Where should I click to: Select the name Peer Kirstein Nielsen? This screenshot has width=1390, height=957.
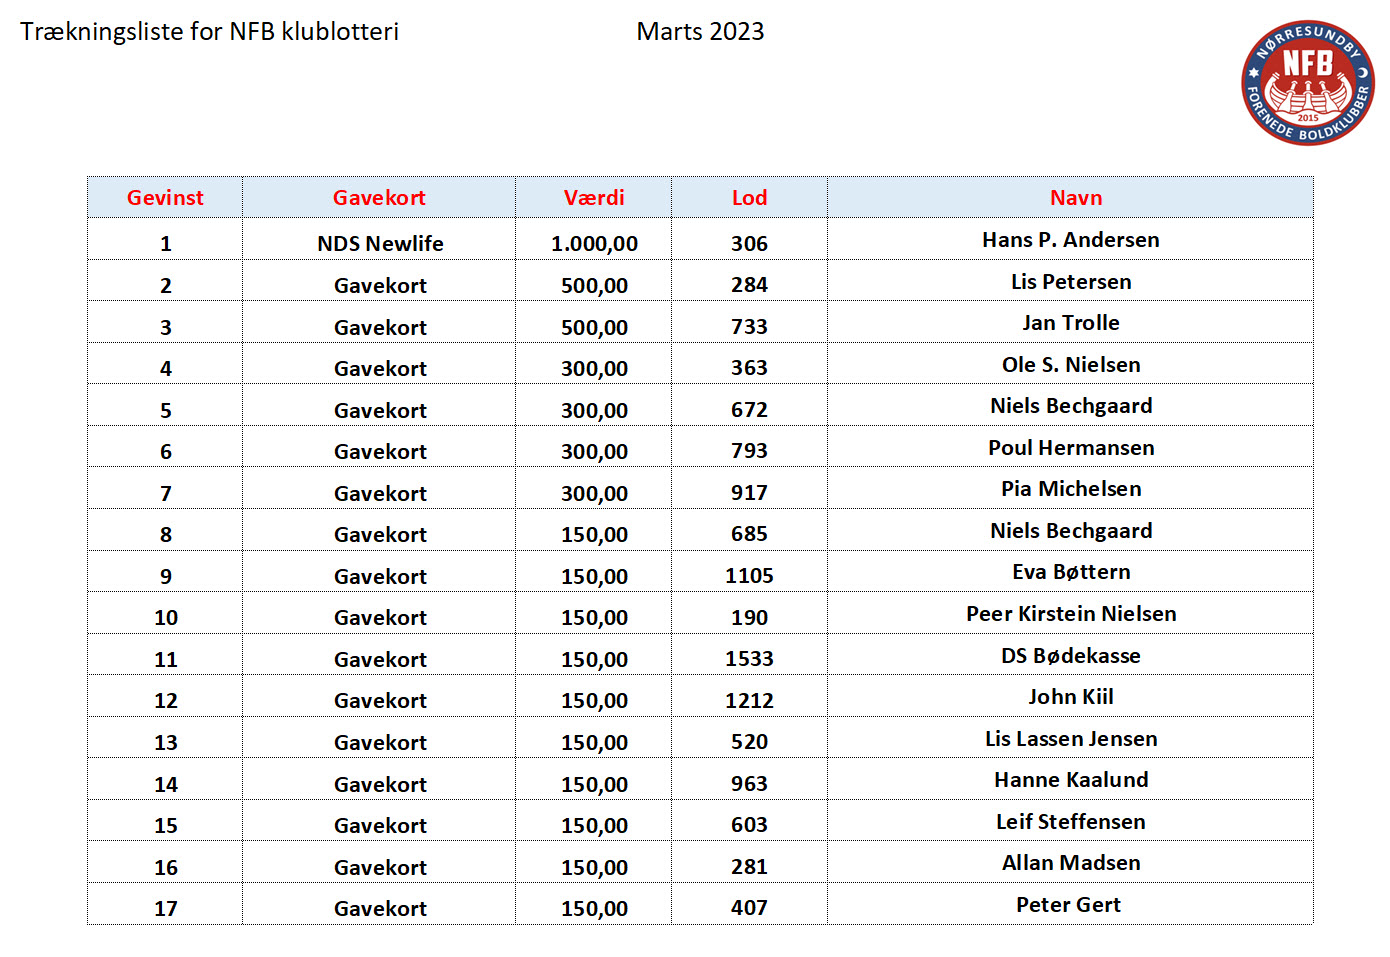pos(1071,614)
